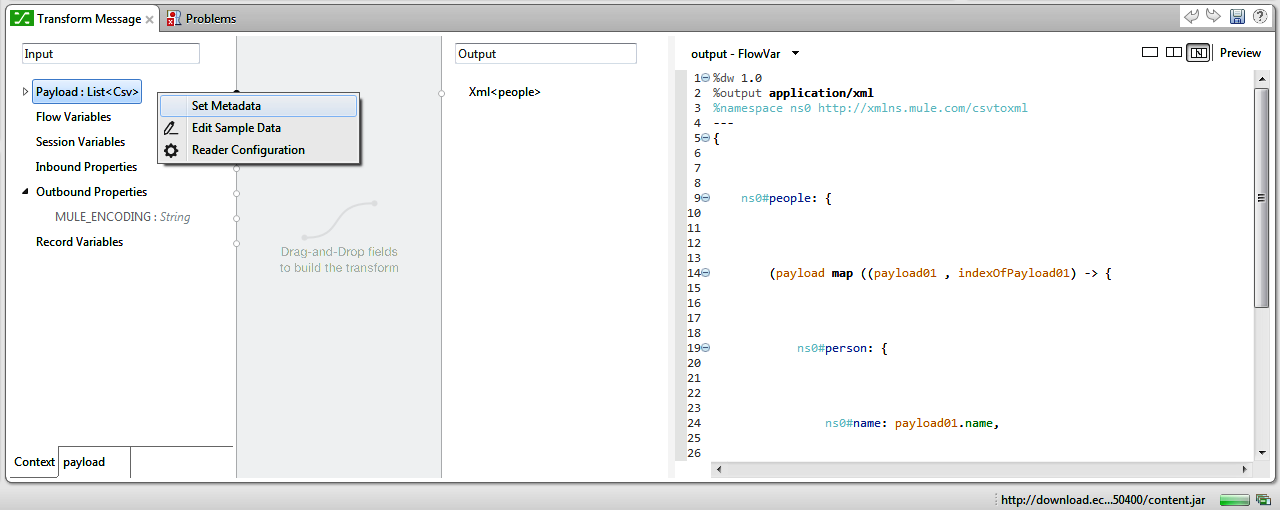Click the undo arrow icon
This screenshot has height=510, width=1280.
(1191, 17)
